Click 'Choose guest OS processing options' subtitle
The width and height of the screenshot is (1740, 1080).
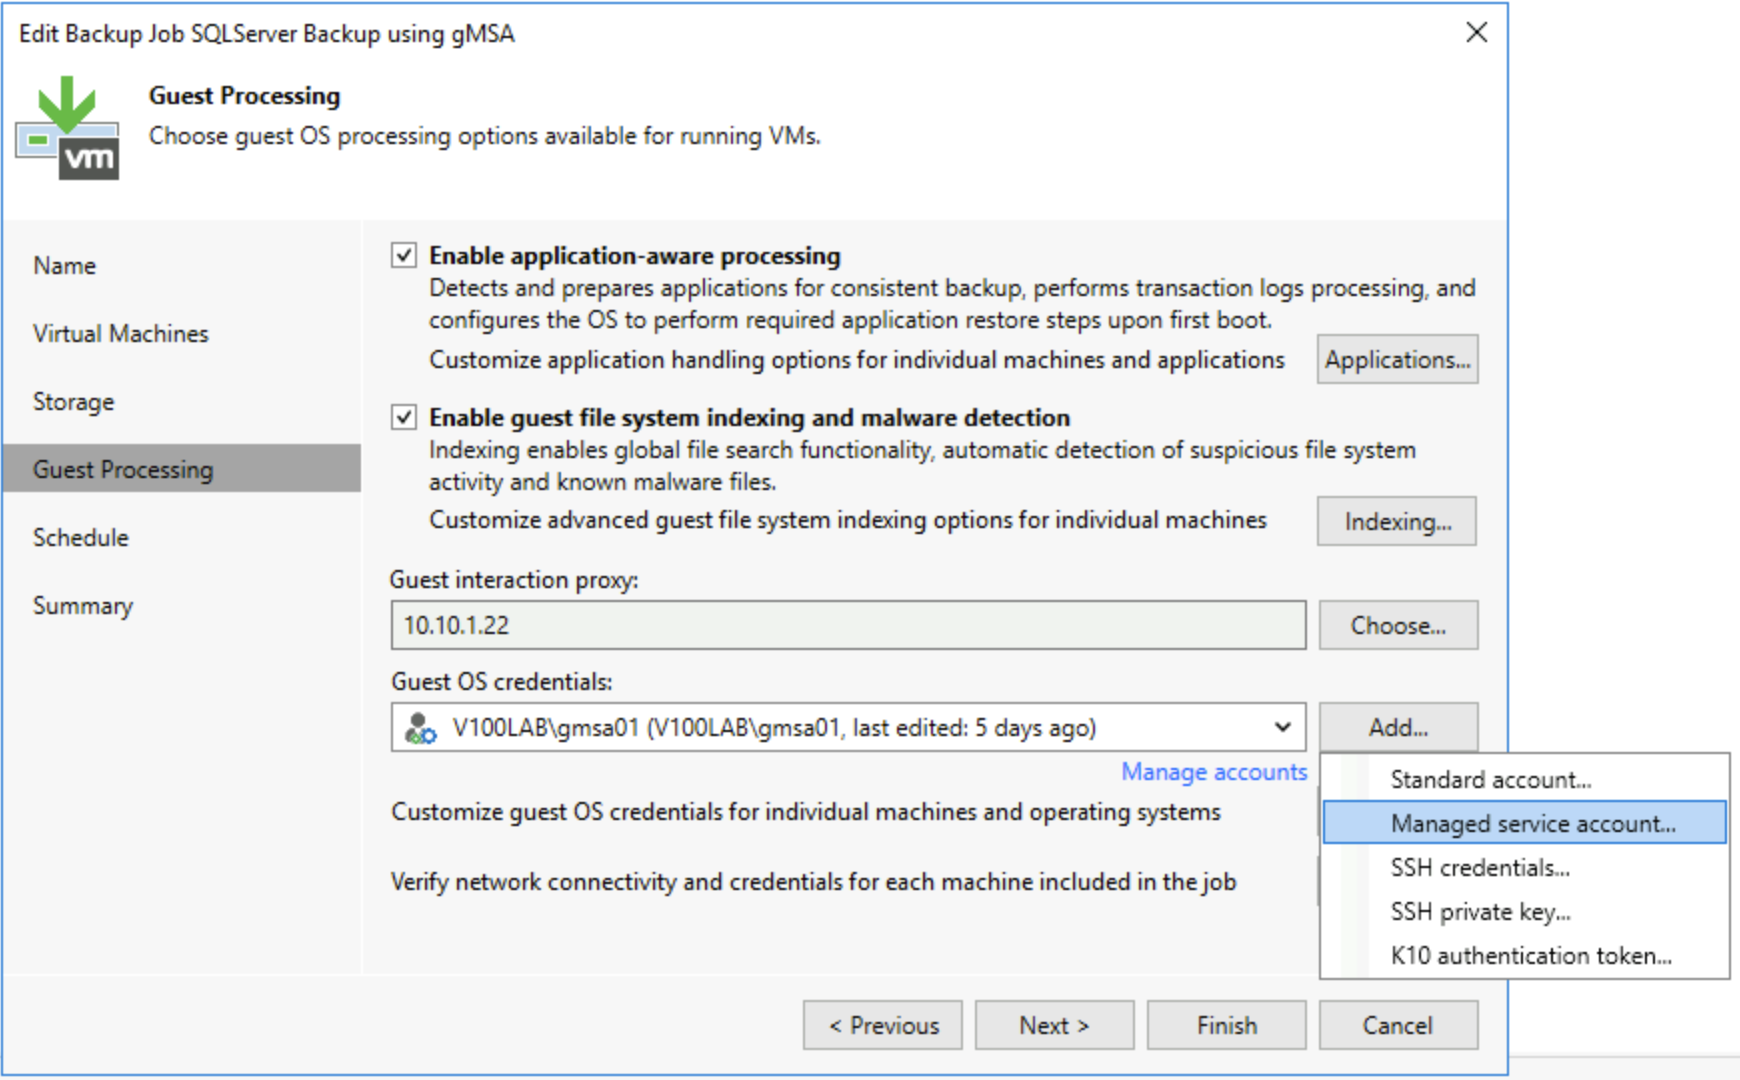485,136
